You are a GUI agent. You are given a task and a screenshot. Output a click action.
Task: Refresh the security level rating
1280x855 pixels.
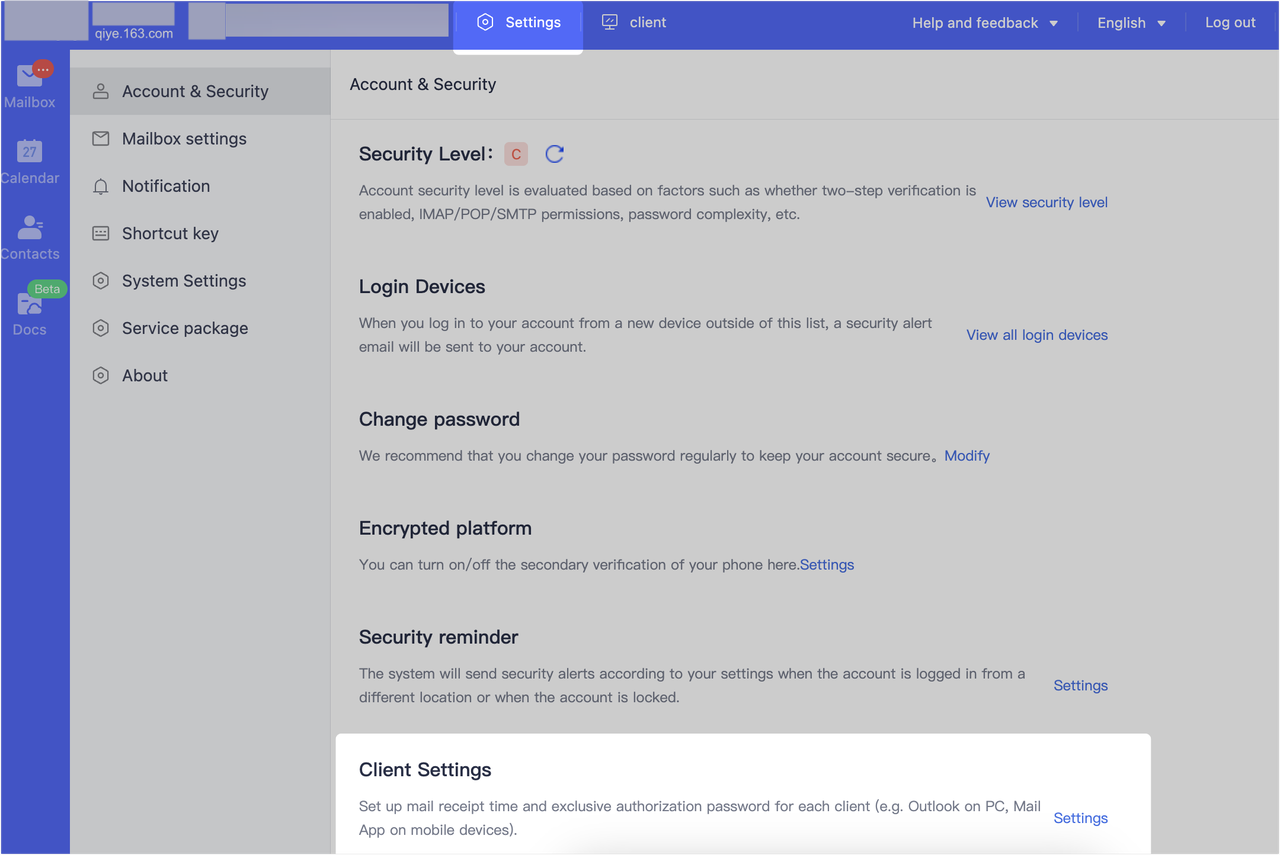[554, 153]
